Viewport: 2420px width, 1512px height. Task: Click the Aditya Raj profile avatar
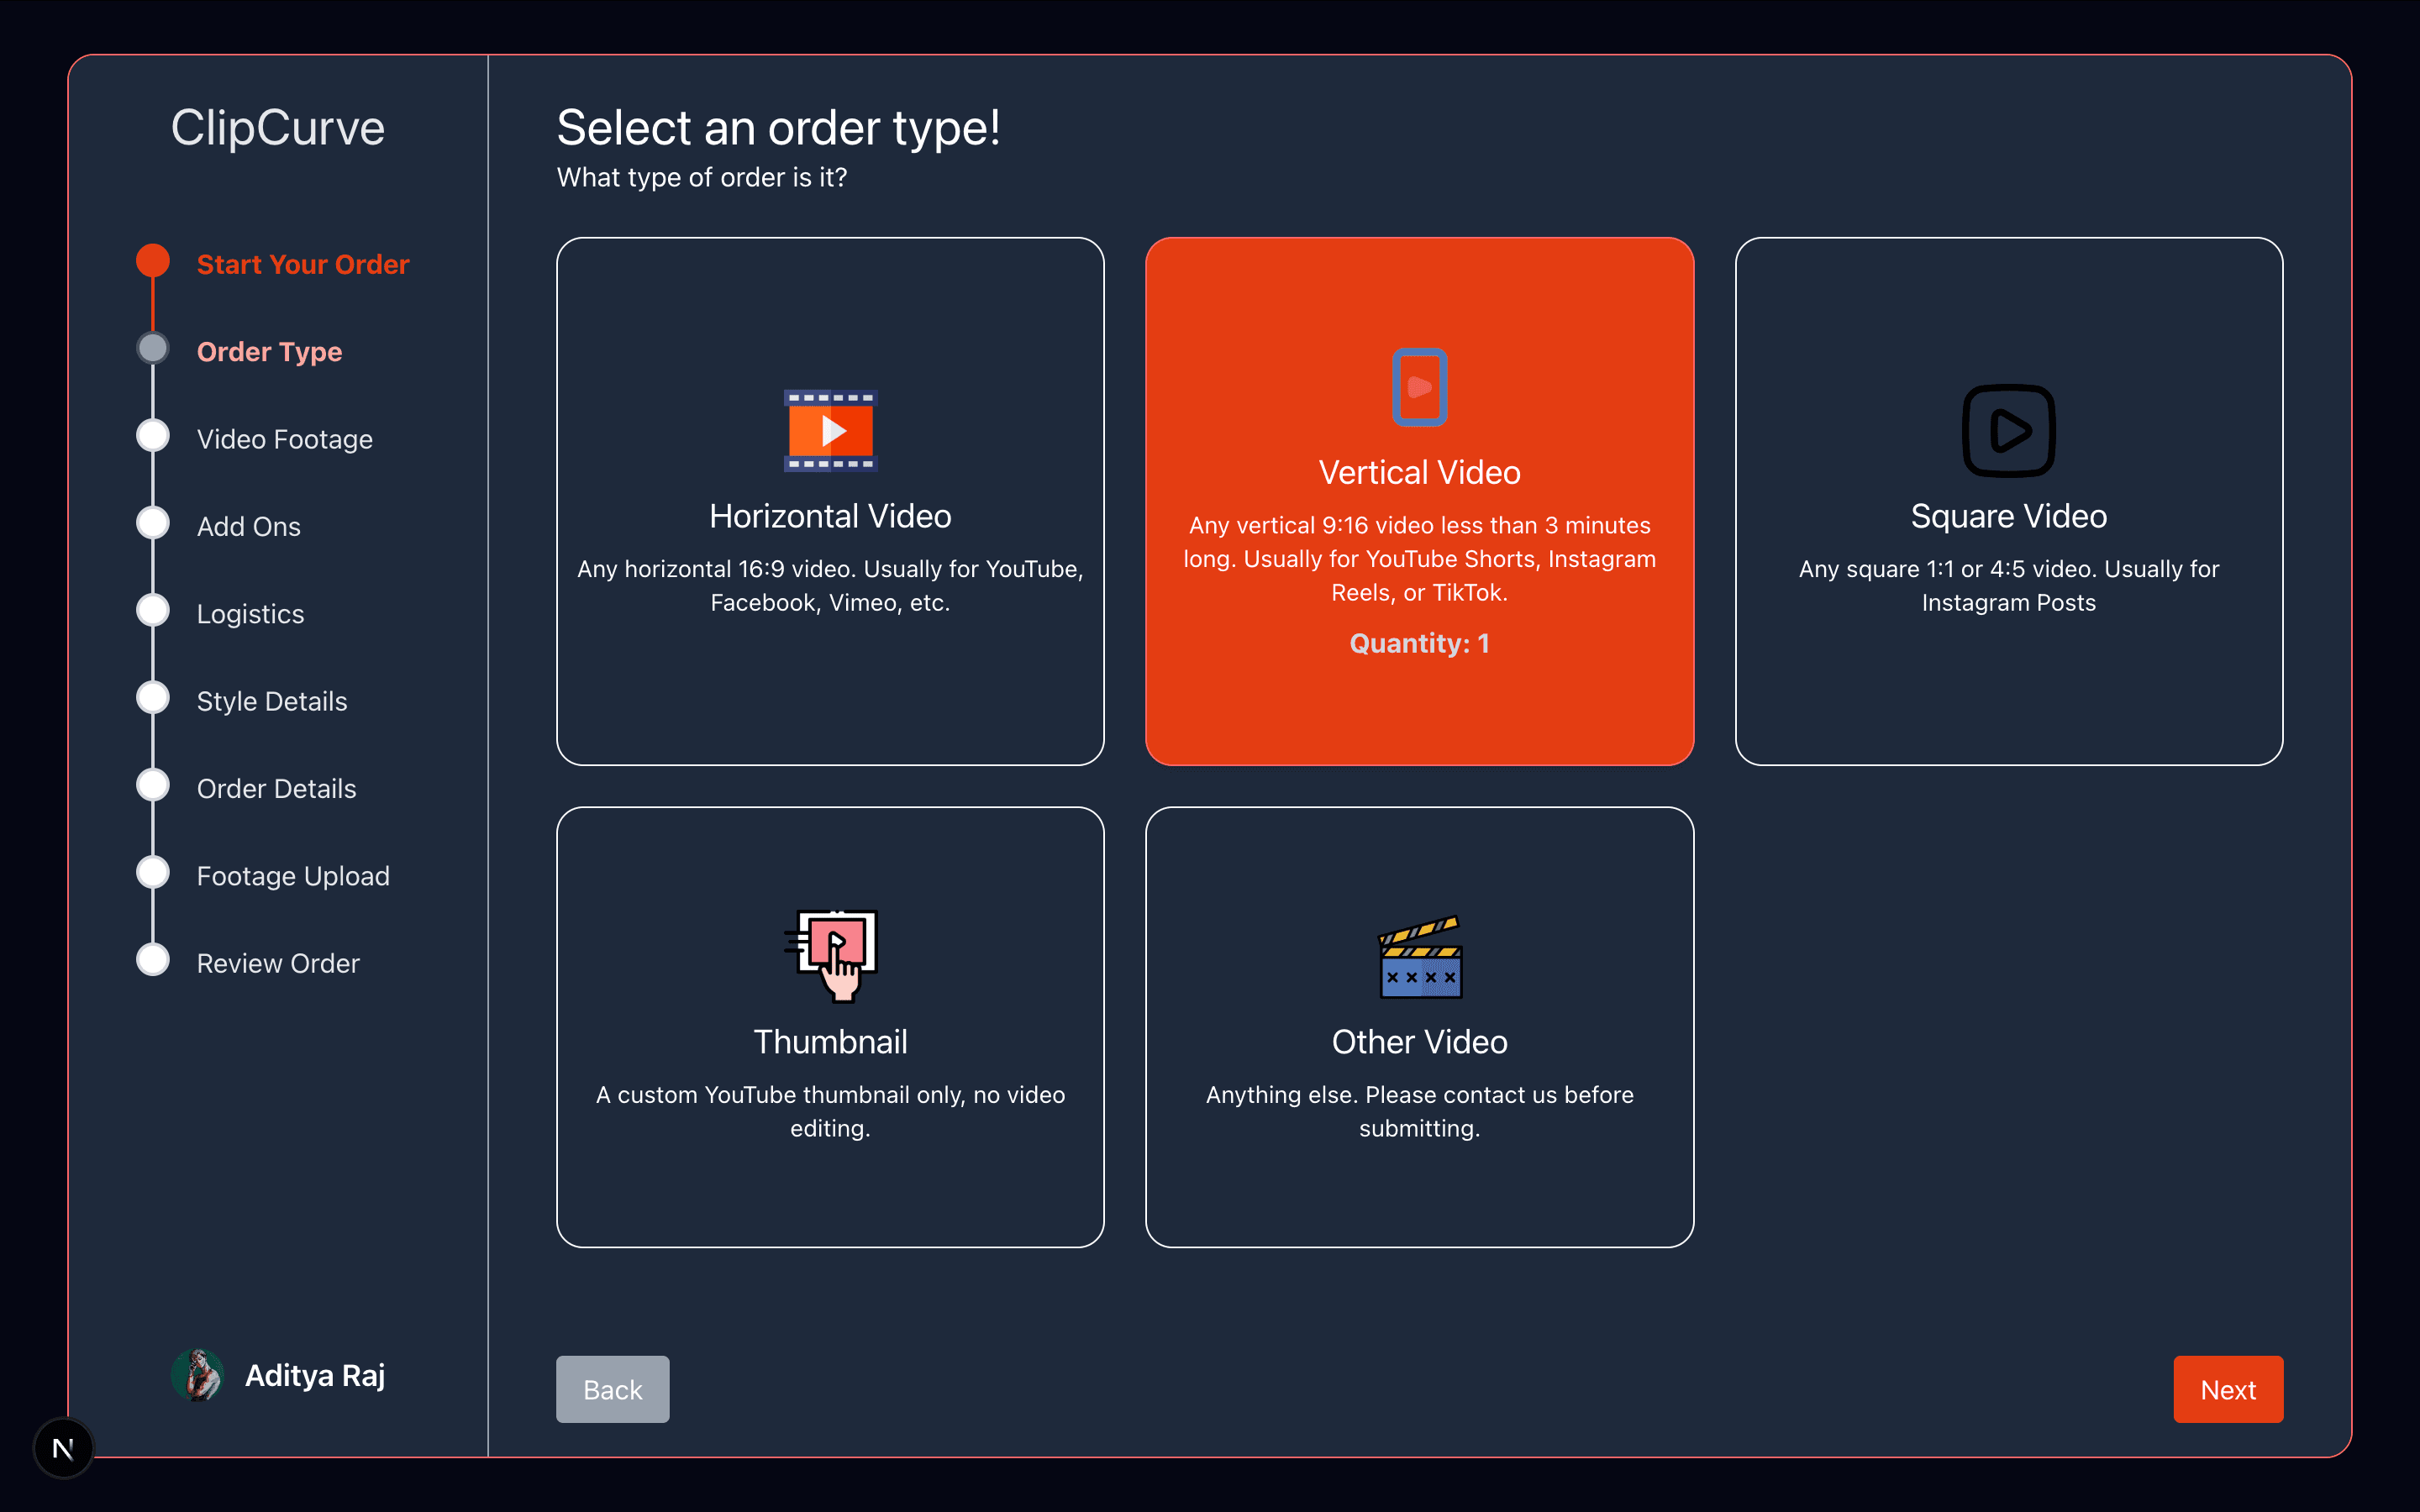[x=197, y=1375]
